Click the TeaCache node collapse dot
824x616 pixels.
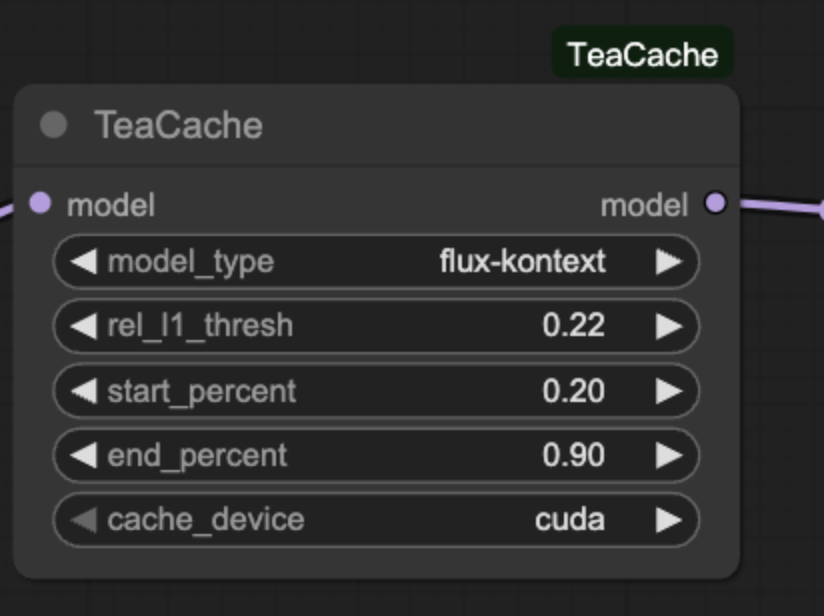(x=53, y=125)
